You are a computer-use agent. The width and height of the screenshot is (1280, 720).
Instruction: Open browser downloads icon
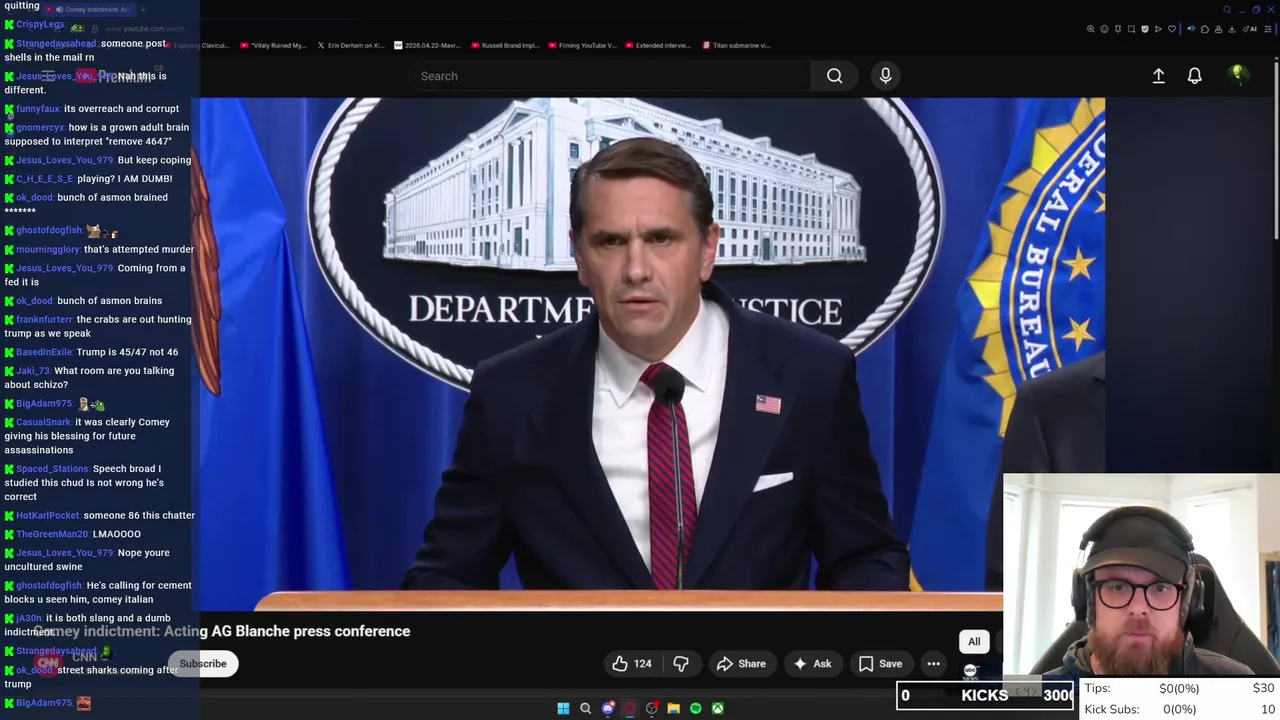[x=1231, y=29]
